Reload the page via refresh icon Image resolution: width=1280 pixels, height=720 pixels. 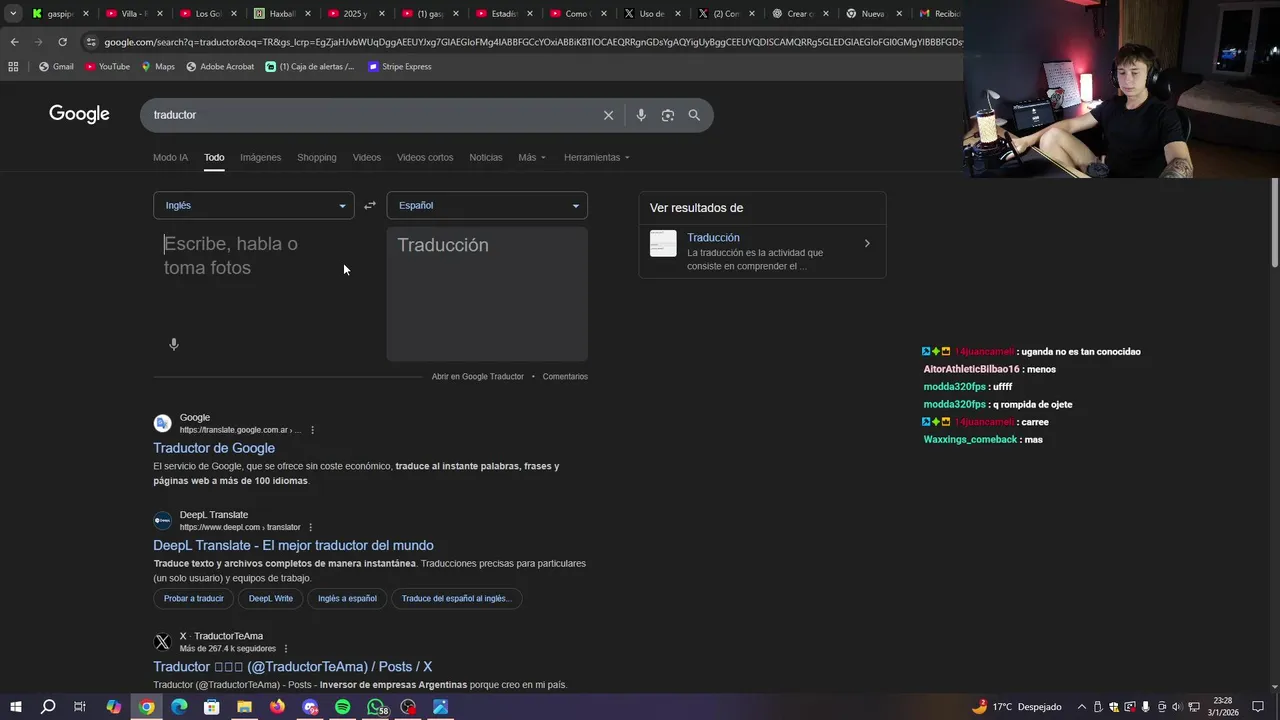tap(62, 42)
